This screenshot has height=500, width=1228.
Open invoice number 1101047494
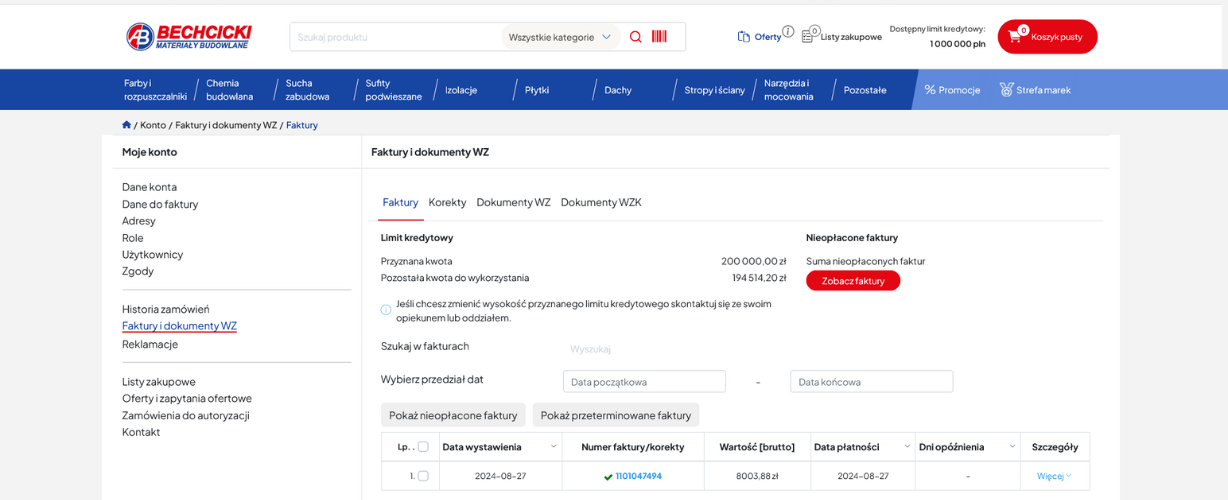pyautogui.click(x=638, y=476)
